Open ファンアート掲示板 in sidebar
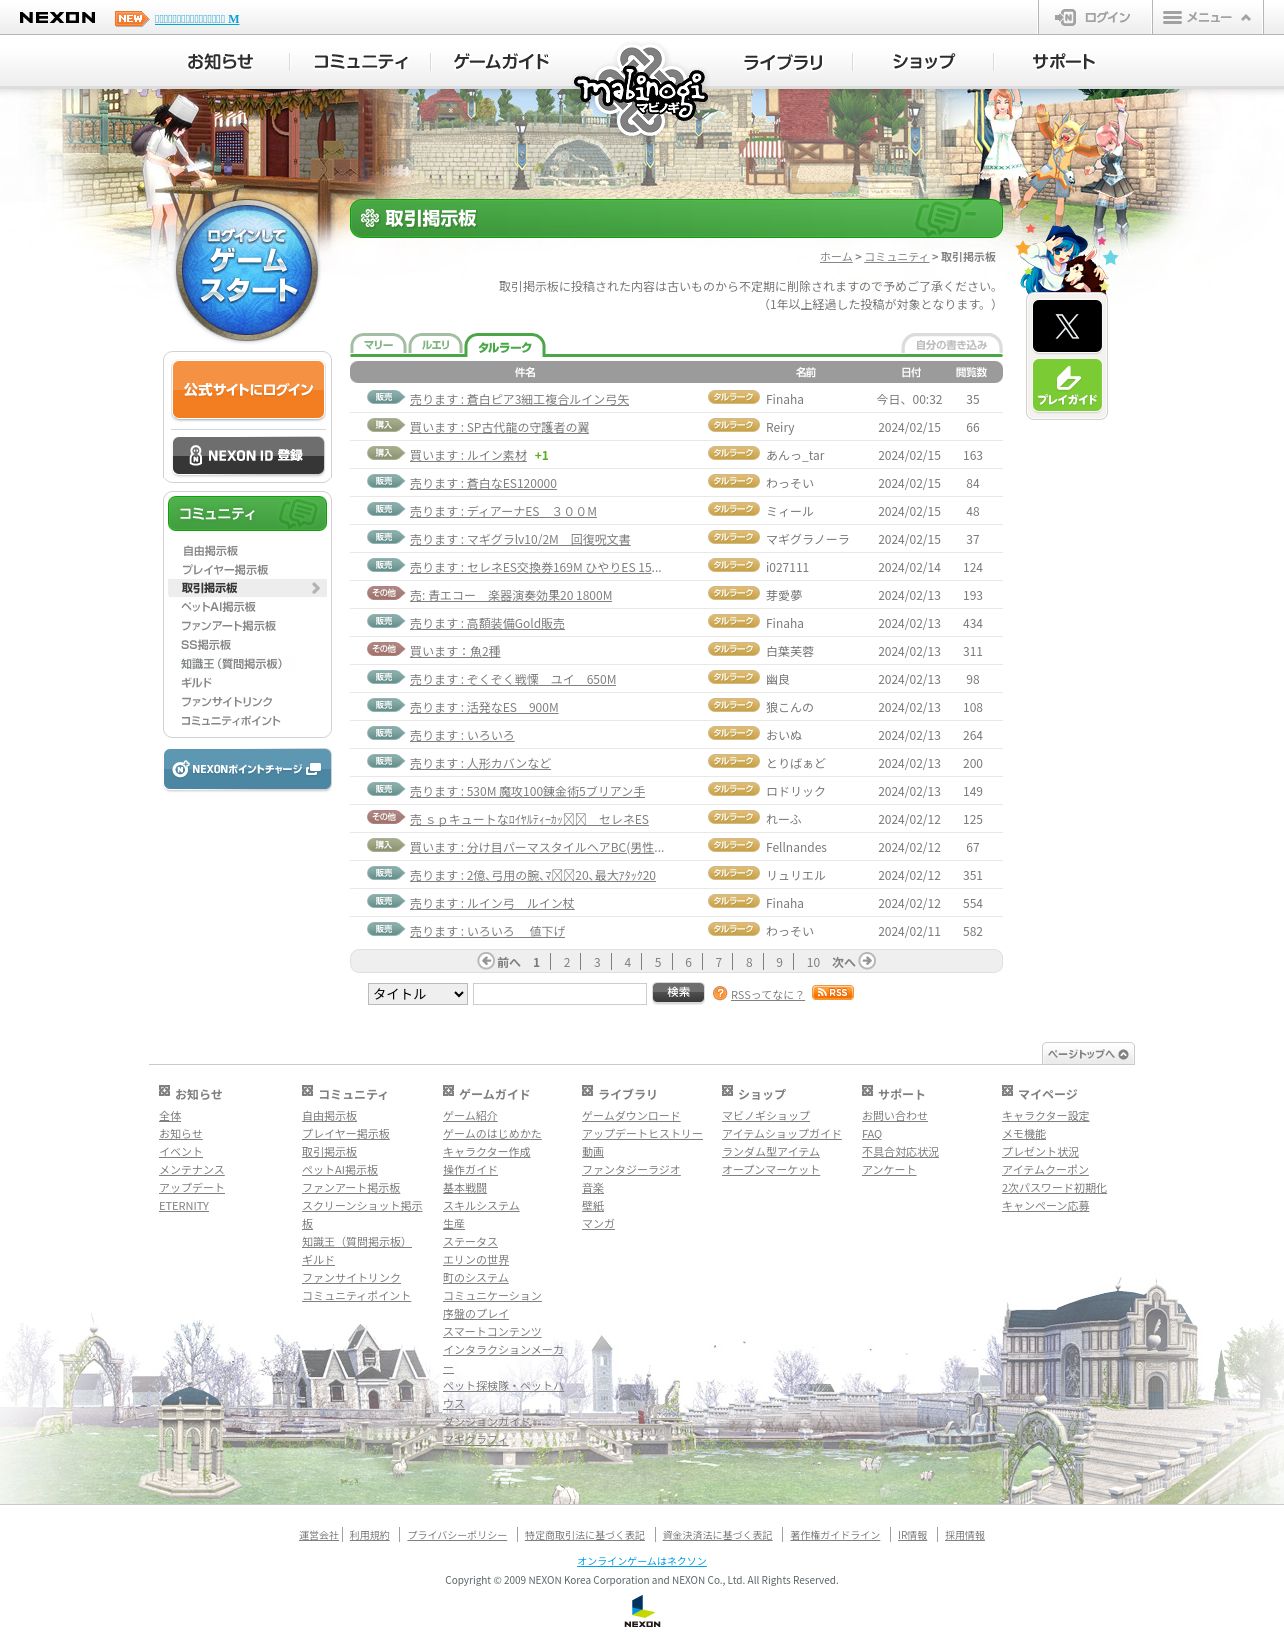The width and height of the screenshot is (1284, 1637). pyautogui.click(x=228, y=626)
